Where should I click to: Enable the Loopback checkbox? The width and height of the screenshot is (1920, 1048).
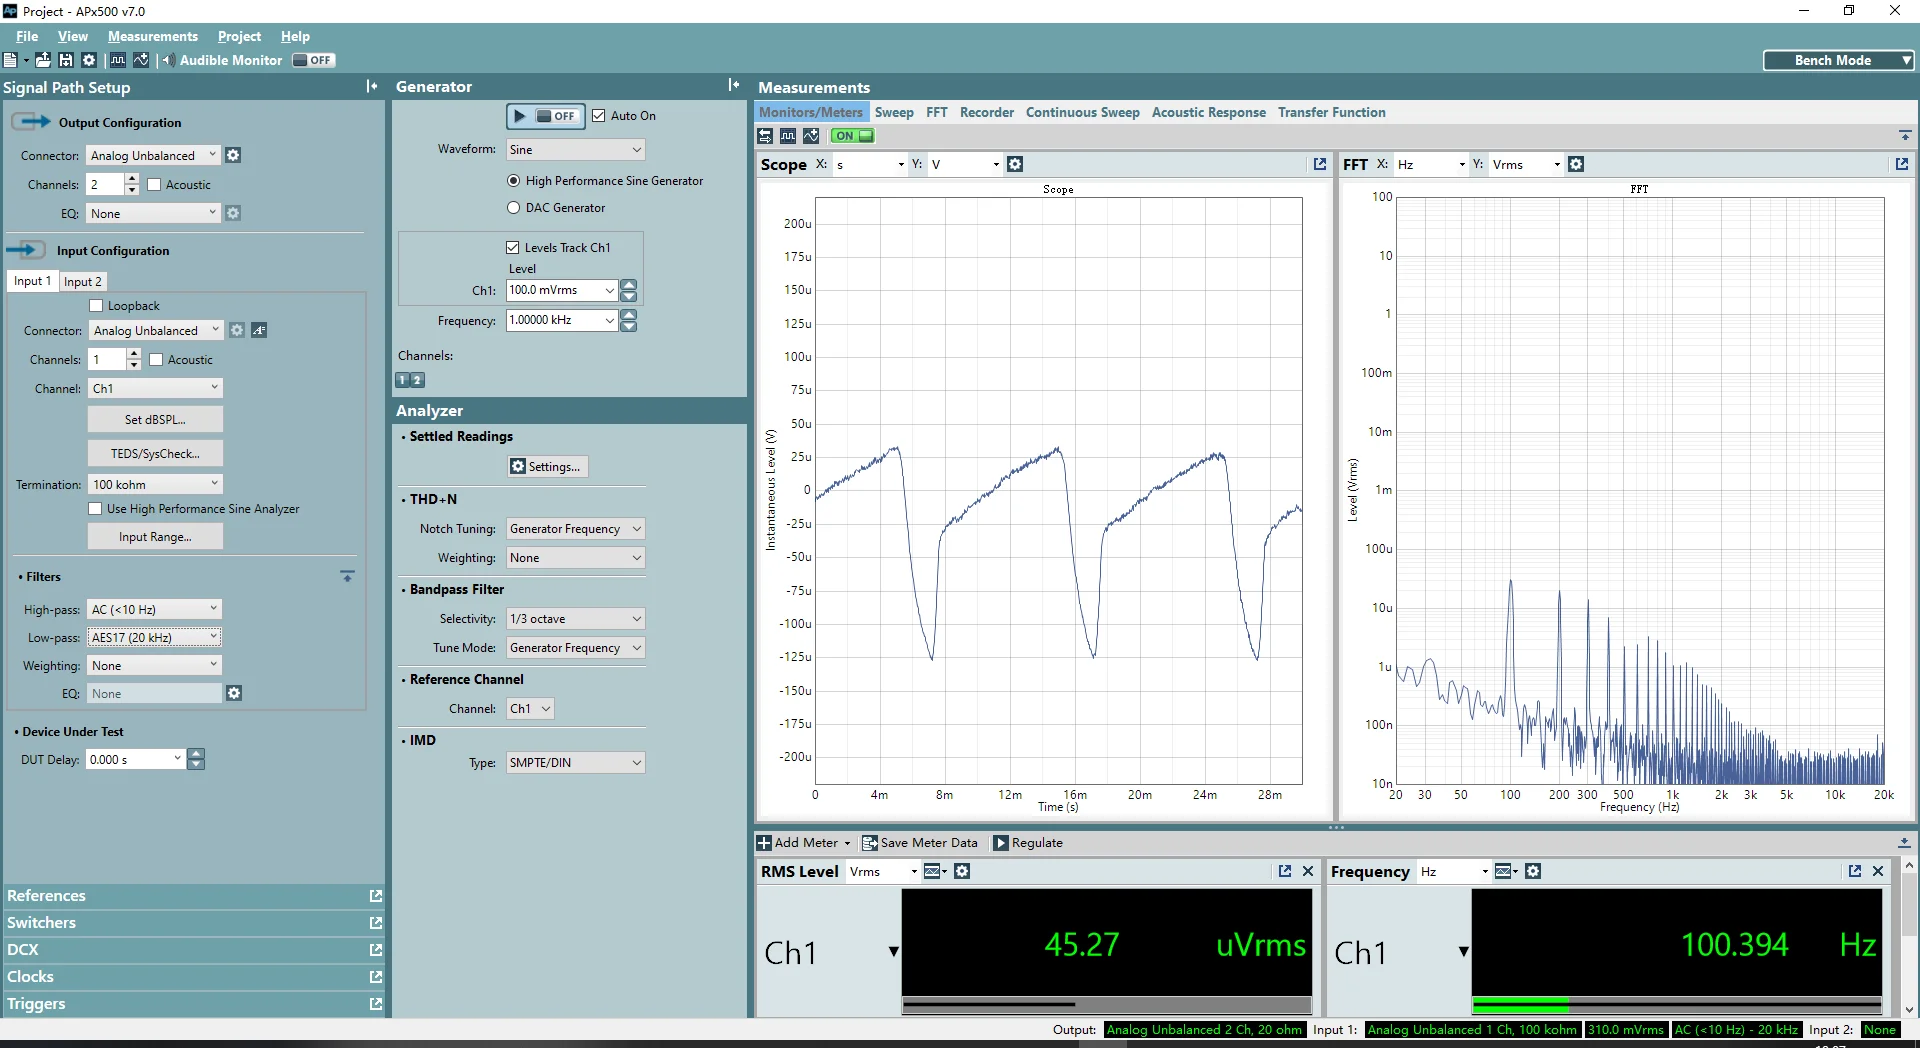(97, 306)
